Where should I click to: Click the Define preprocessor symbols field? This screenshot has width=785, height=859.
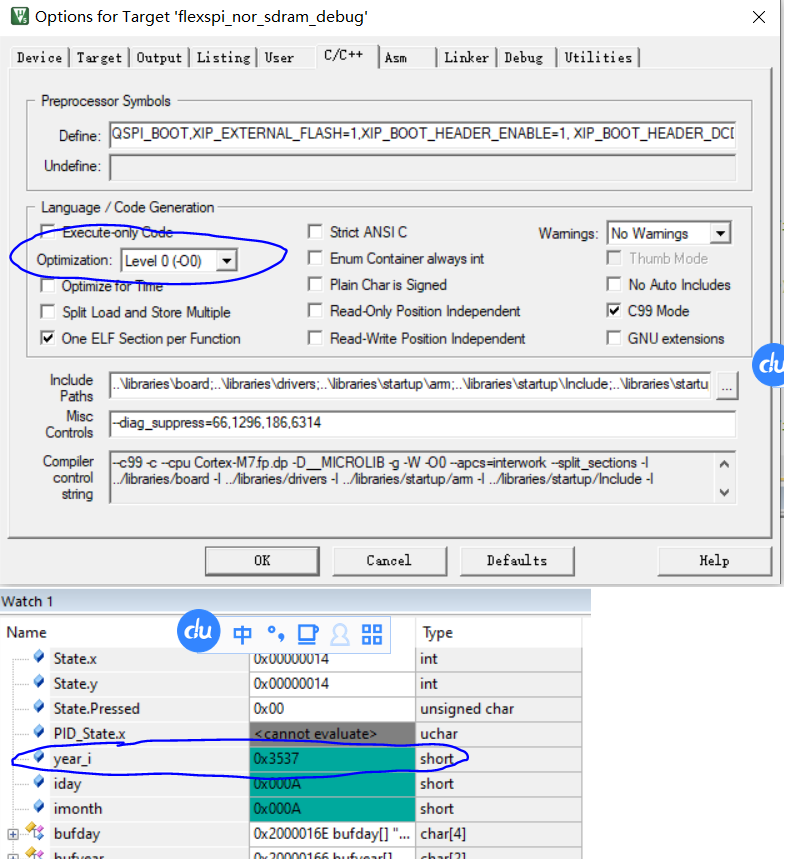(422, 134)
